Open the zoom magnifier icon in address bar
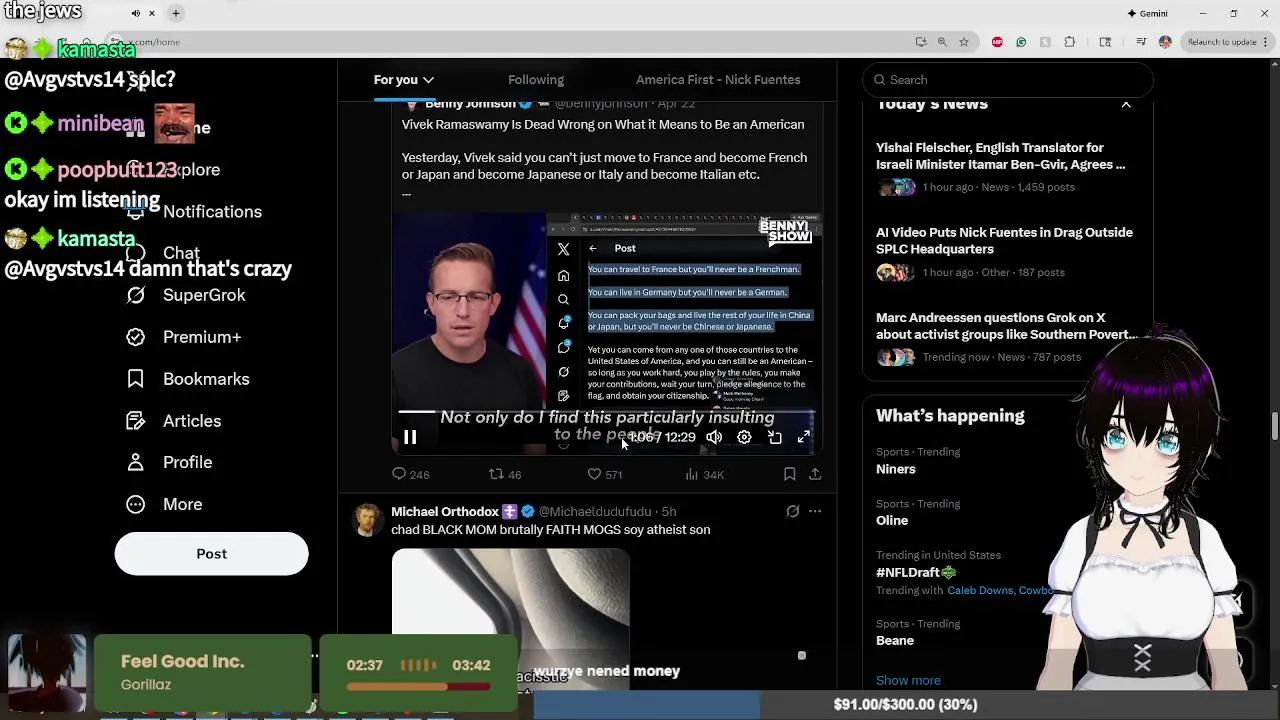 click(x=942, y=42)
